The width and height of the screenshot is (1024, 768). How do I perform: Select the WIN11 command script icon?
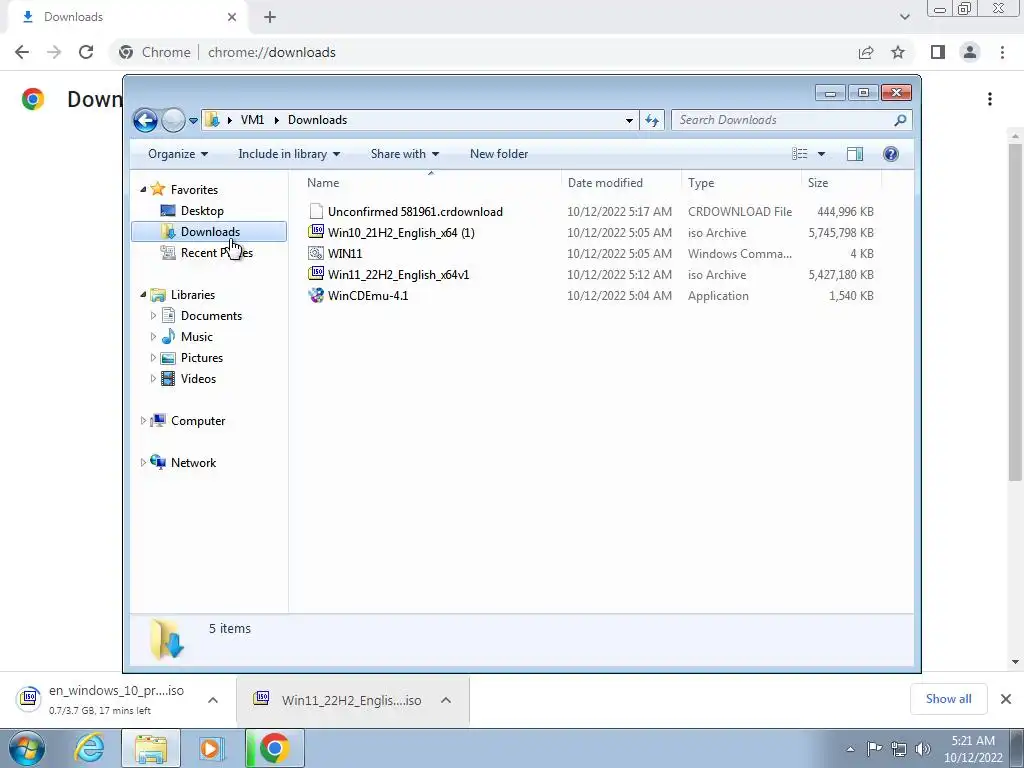(x=316, y=253)
